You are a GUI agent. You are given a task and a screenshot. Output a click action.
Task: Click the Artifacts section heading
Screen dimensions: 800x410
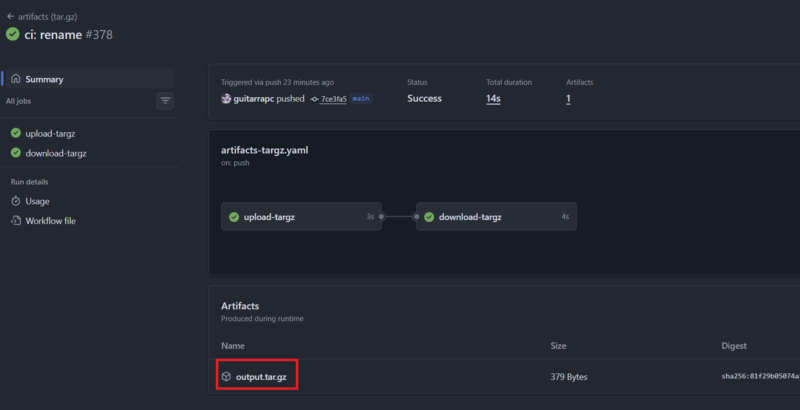click(240, 306)
